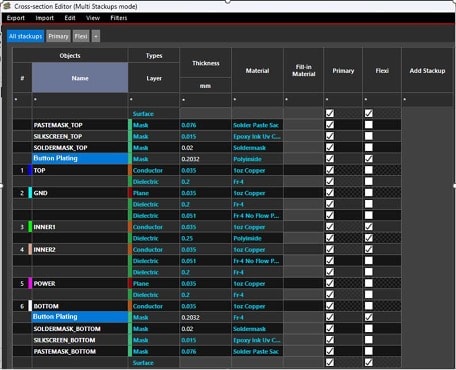Click the Layer type filter field
456x370 pixels.
[x=154, y=99]
